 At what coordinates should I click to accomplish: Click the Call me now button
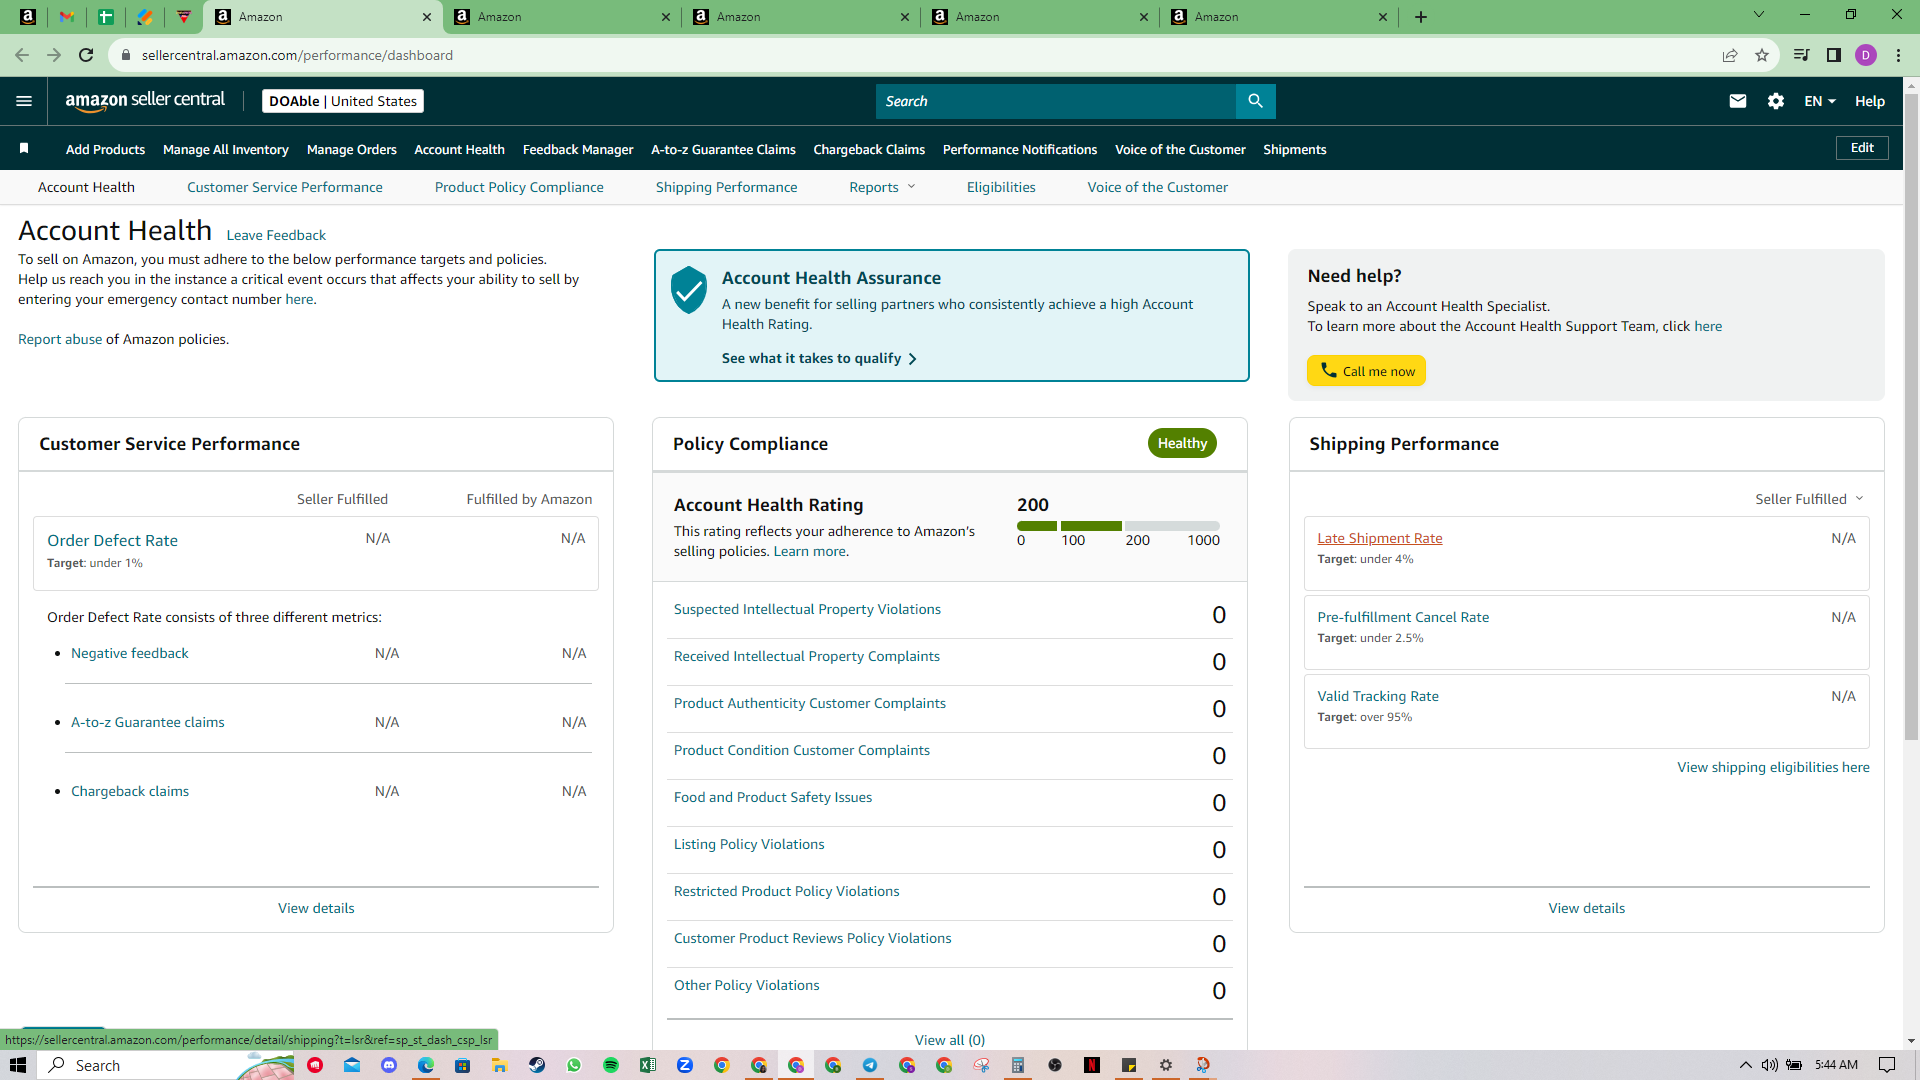point(1366,371)
